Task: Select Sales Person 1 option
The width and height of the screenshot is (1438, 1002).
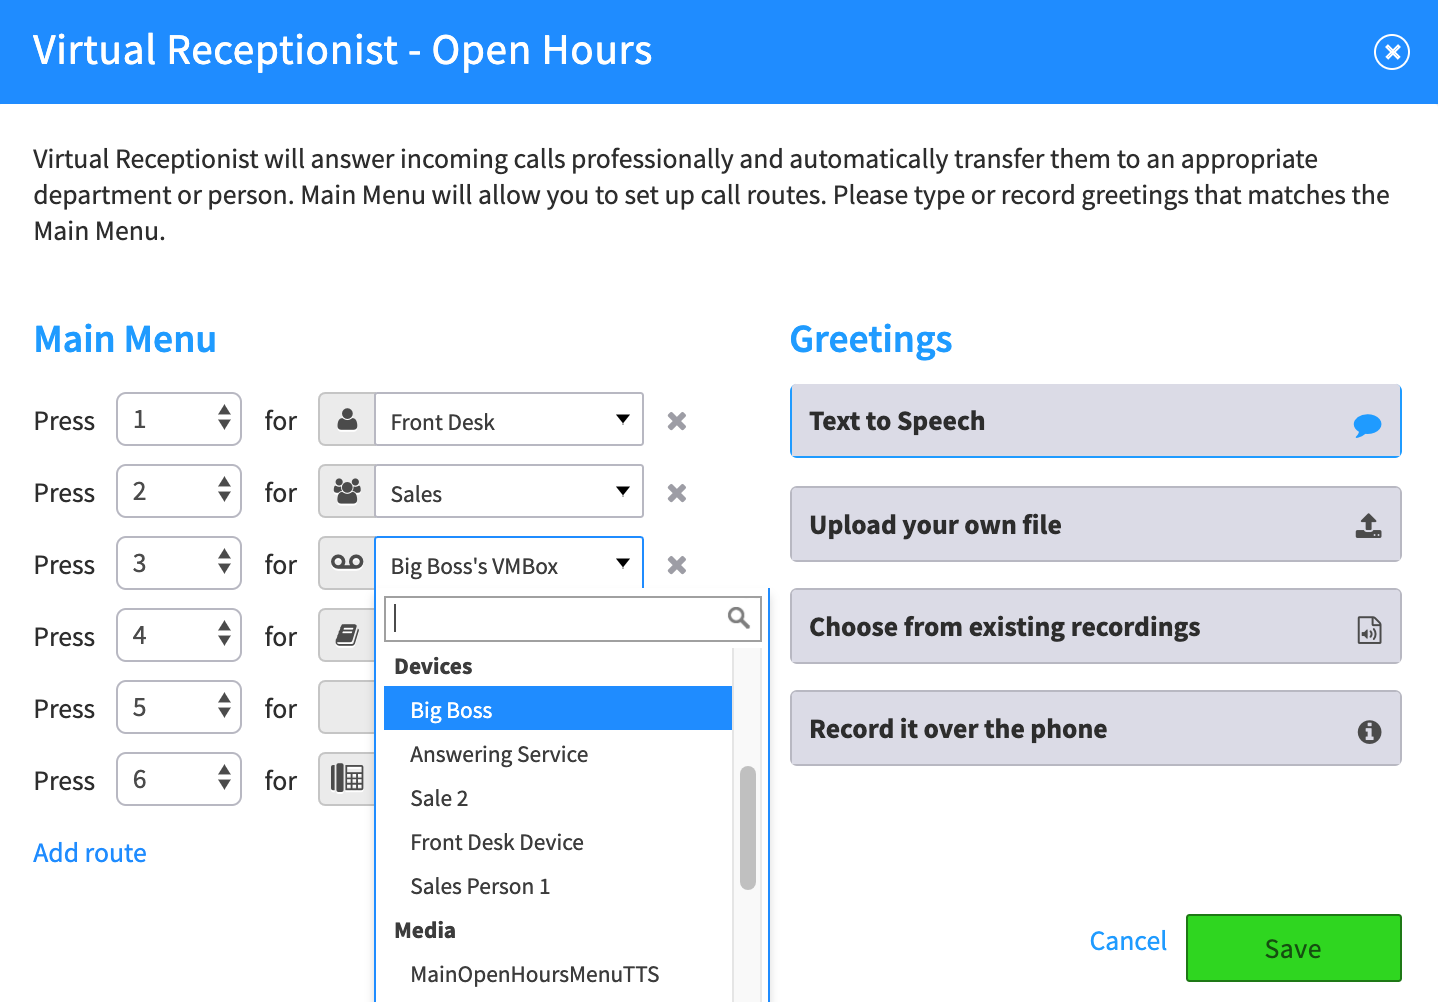Action: point(558,885)
